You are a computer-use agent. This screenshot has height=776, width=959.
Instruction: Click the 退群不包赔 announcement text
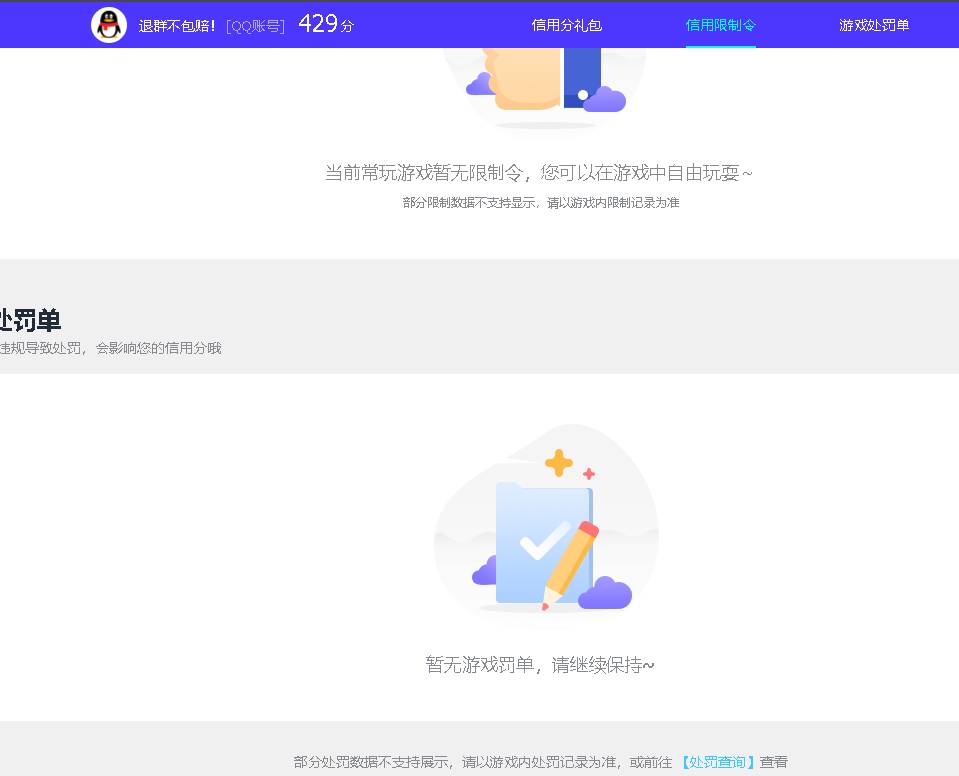pyautogui.click(x=176, y=24)
